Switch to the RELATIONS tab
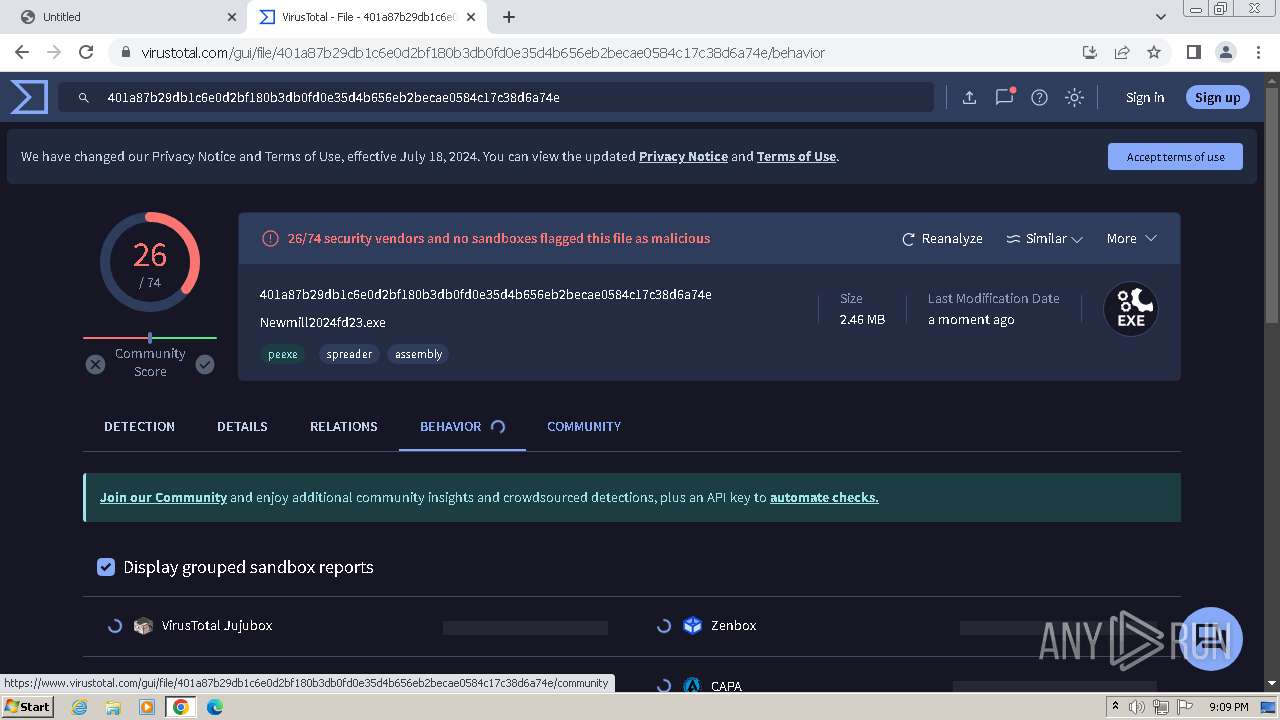Image resolution: width=1280 pixels, height=720 pixels. click(343, 426)
